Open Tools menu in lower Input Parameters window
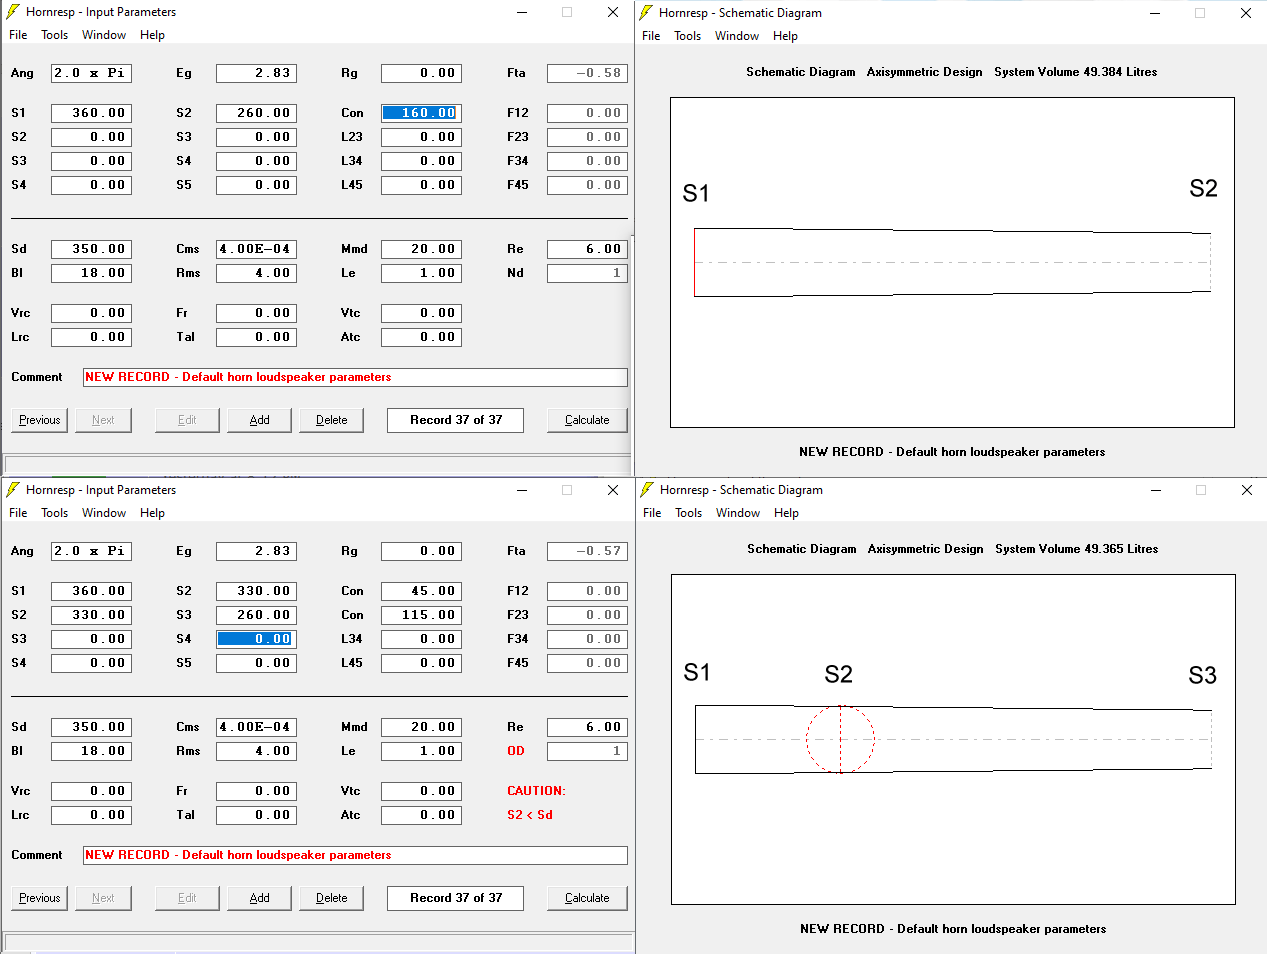Viewport: 1267px width, 954px height. pos(55,513)
